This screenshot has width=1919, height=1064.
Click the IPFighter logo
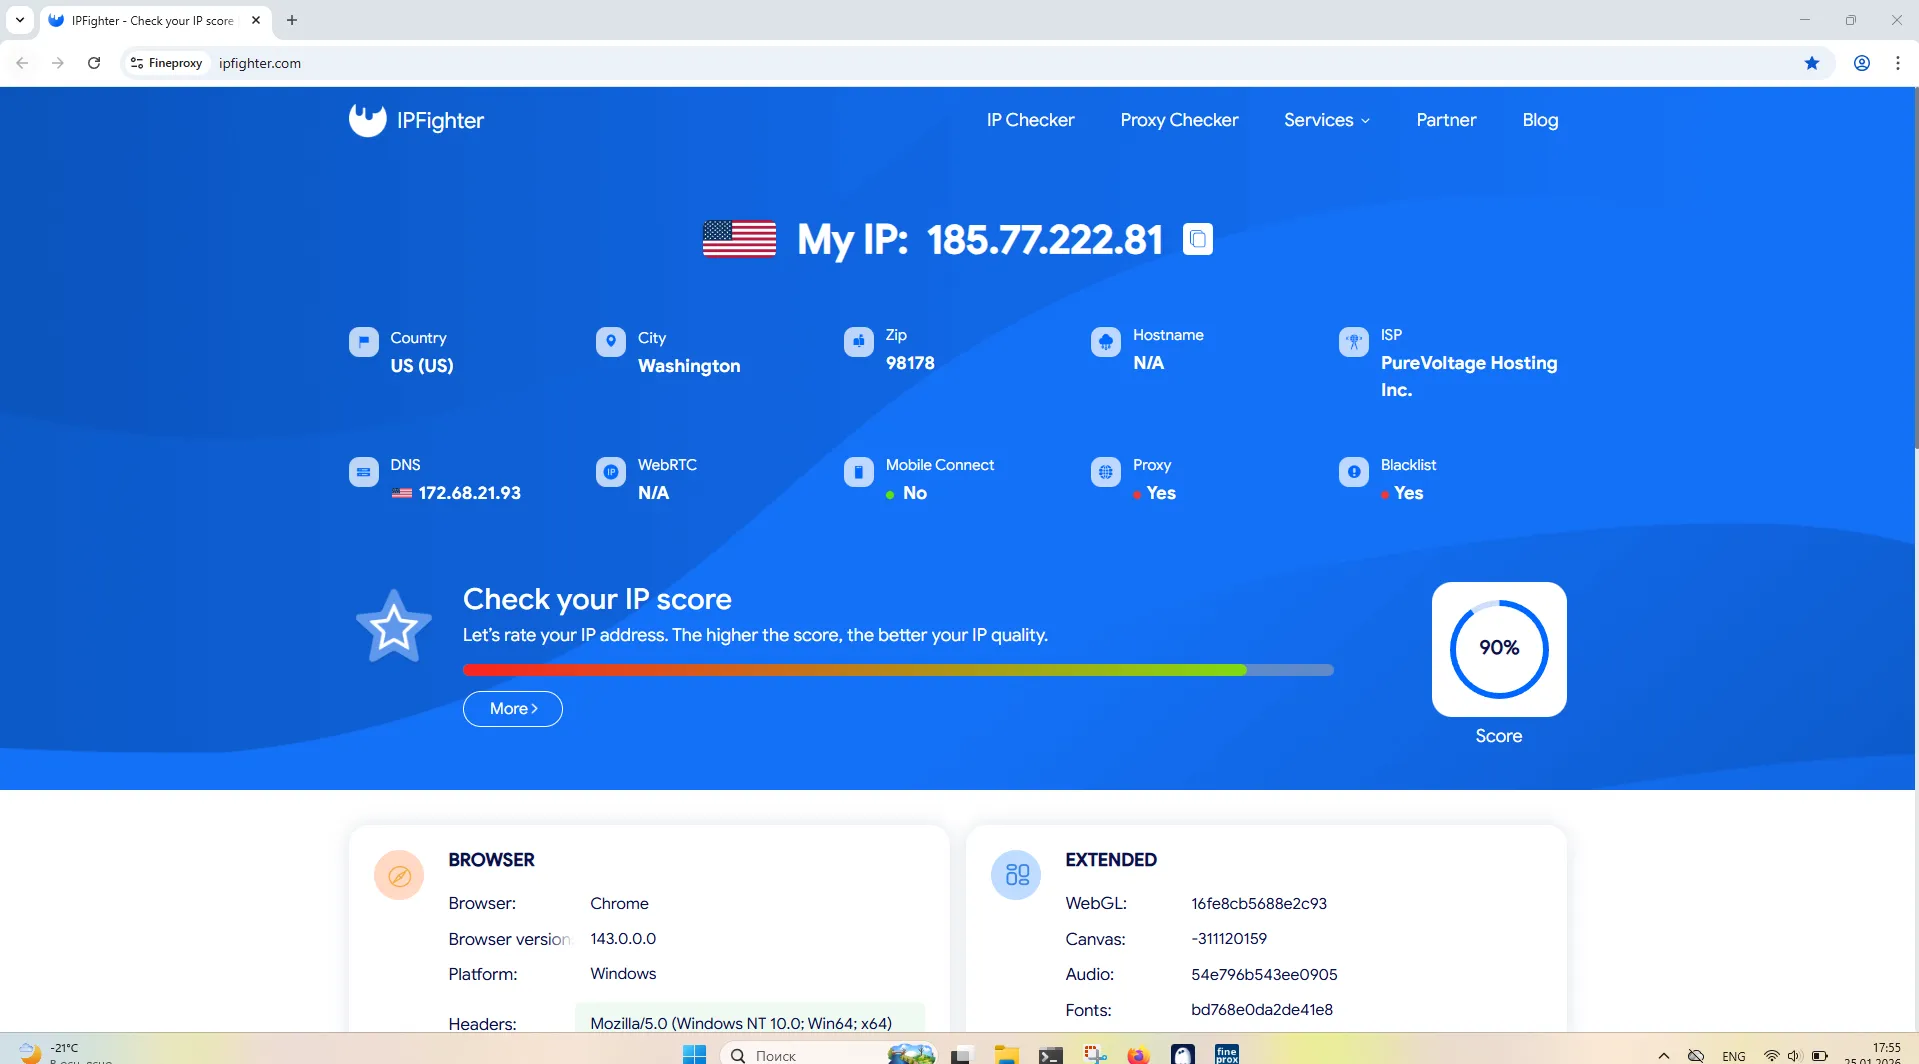[416, 120]
